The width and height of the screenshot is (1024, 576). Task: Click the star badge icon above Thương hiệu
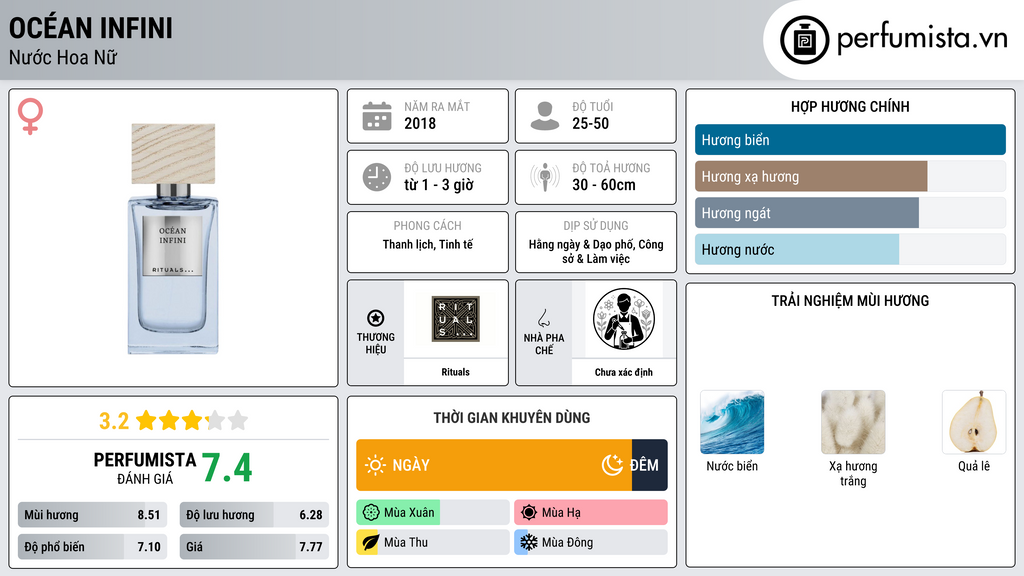point(376,318)
